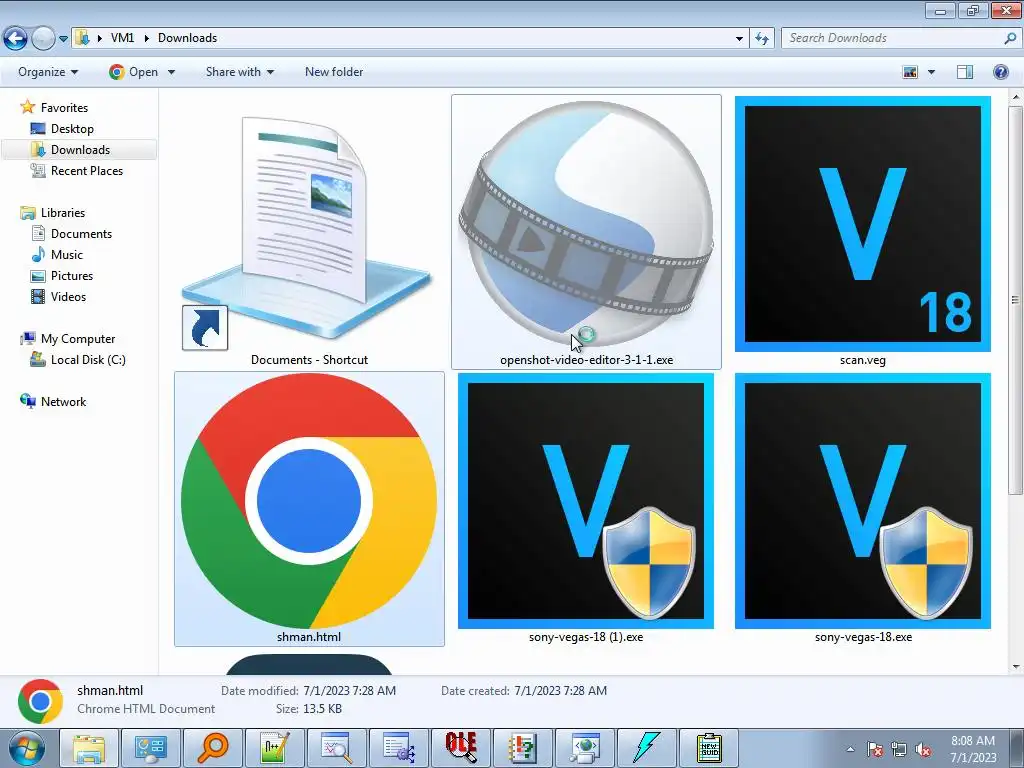Select the sony-vegas-18 (1).exe installer icon
Image resolution: width=1024 pixels, height=768 pixels.
coord(586,501)
